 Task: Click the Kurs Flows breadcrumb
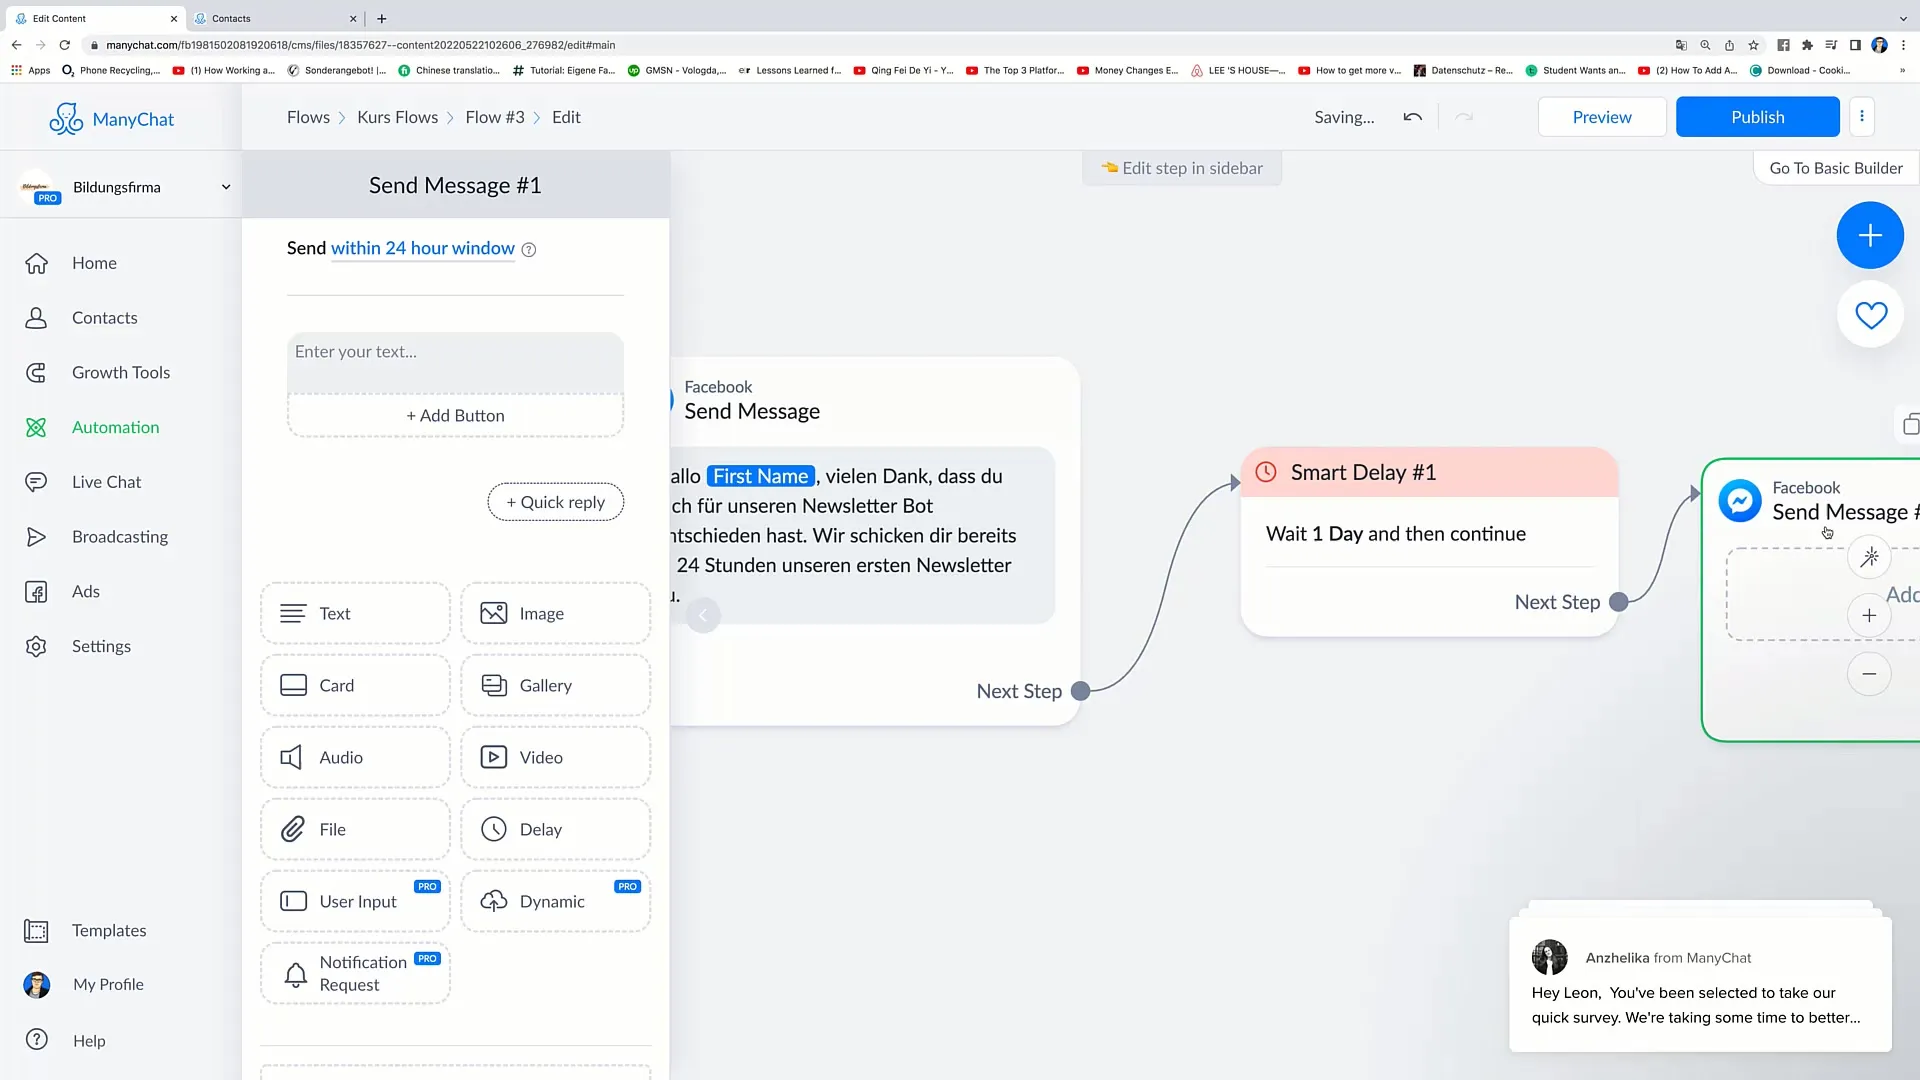coord(397,117)
